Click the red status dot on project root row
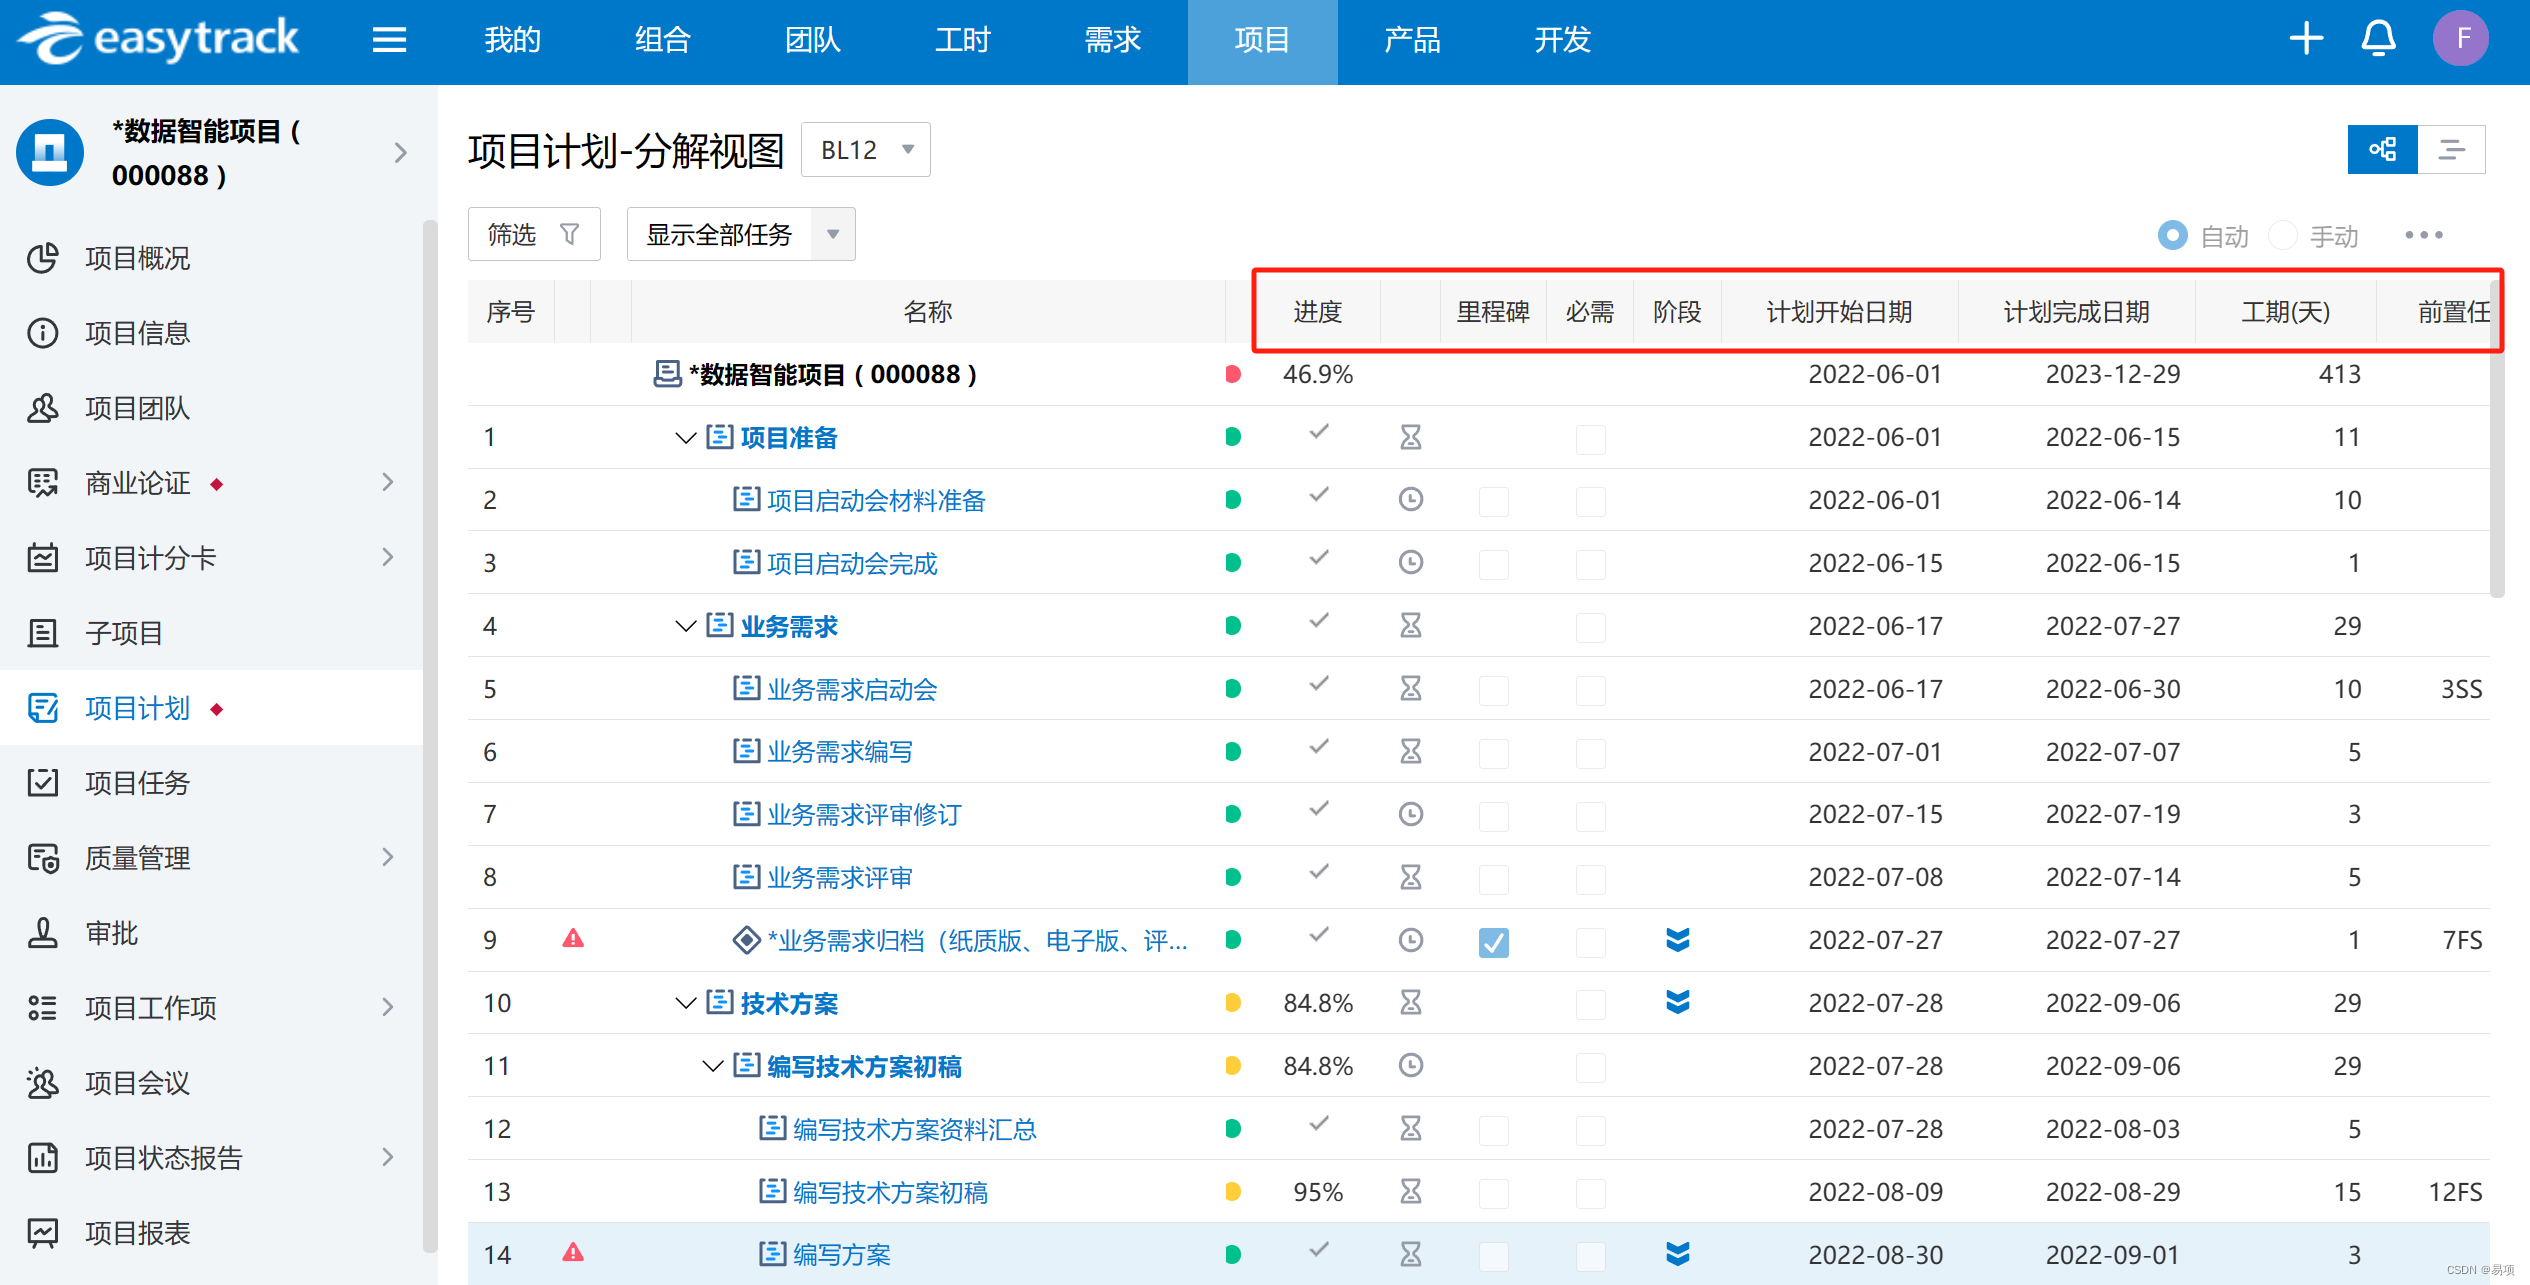Screen dimensions: 2530x1285 pyautogui.click(x=1233, y=374)
